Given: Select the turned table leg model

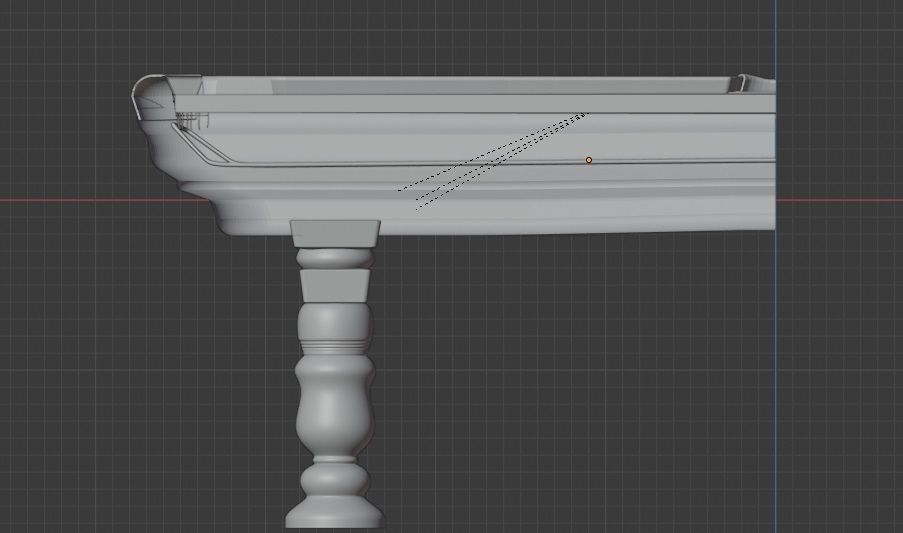Looking at the screenshot, I should 335,374.
